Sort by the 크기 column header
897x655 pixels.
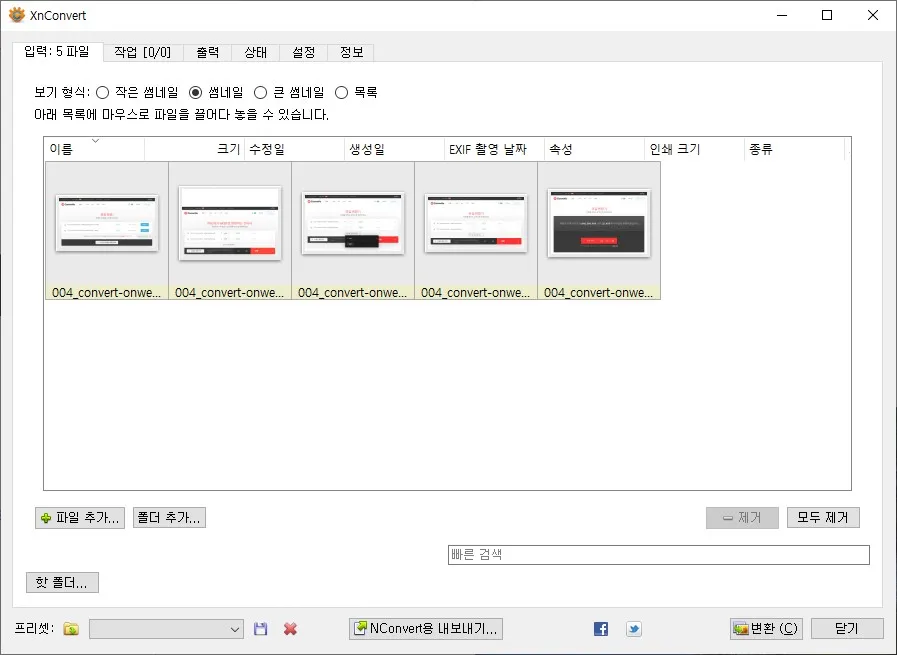195,149
